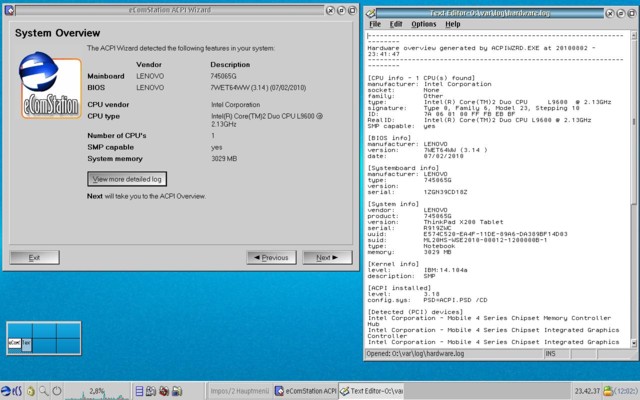Viewport: 640px width, 400px height.
Task: Open the File menu in Text Editor
Action: pyautogui.click(x=375, y=24)
